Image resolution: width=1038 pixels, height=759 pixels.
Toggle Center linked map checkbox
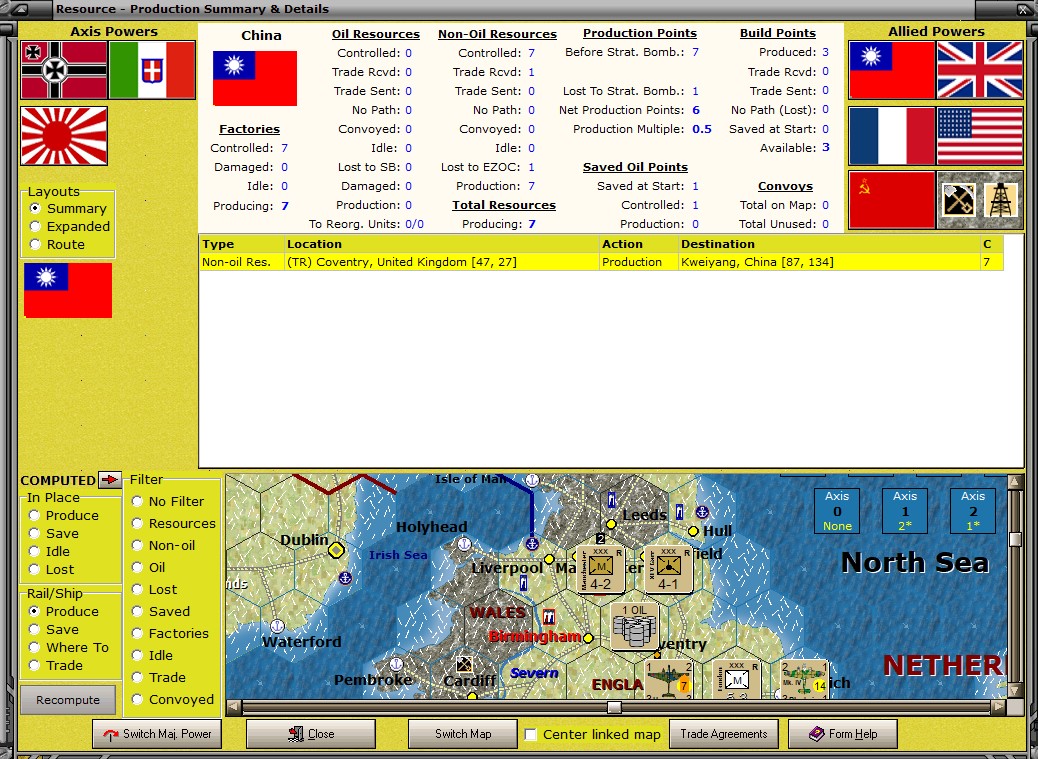[530, 735]
